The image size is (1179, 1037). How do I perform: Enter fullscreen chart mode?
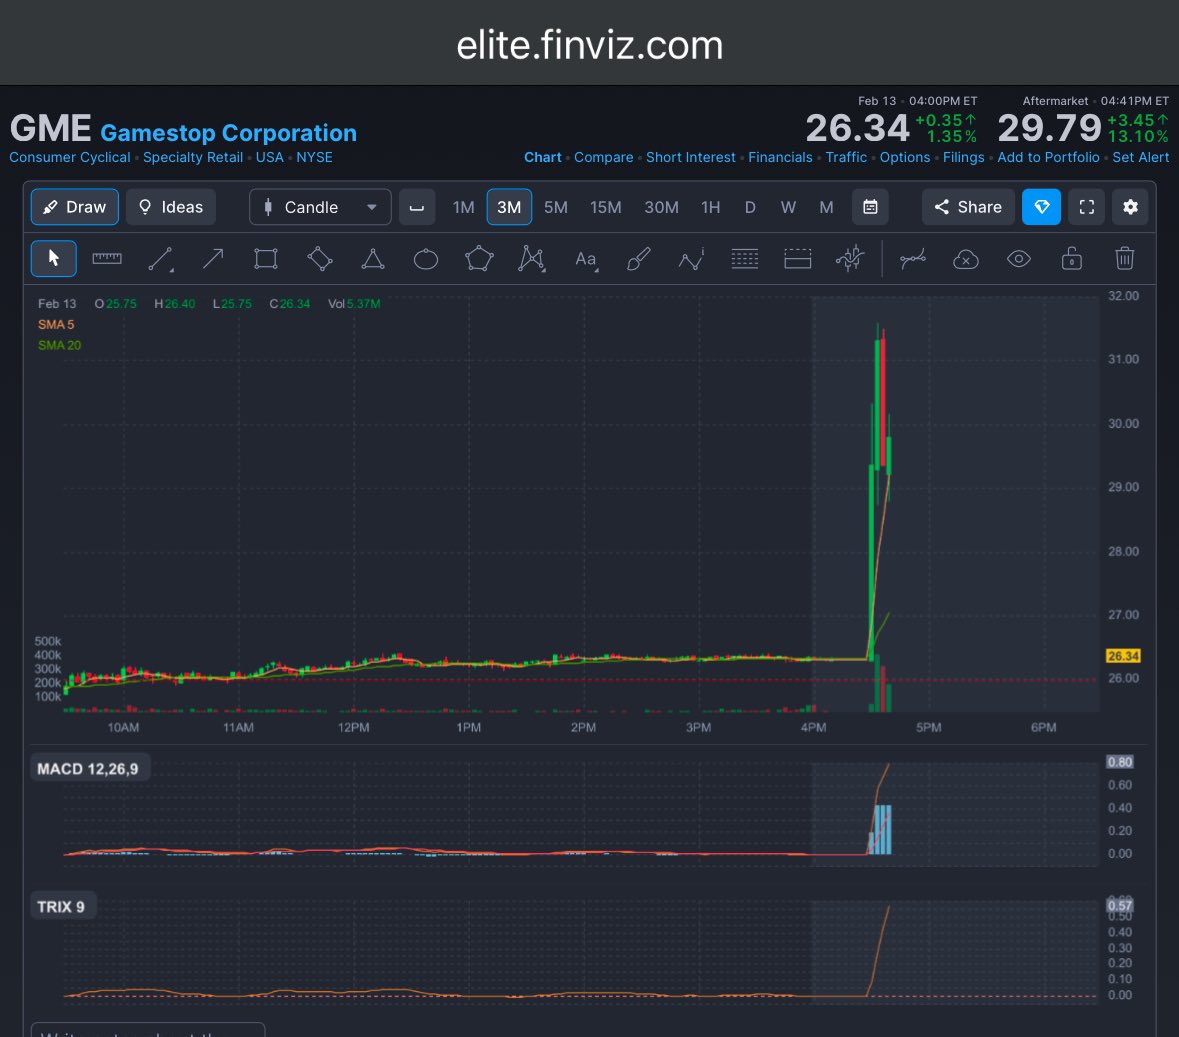tap(1087, 207)
